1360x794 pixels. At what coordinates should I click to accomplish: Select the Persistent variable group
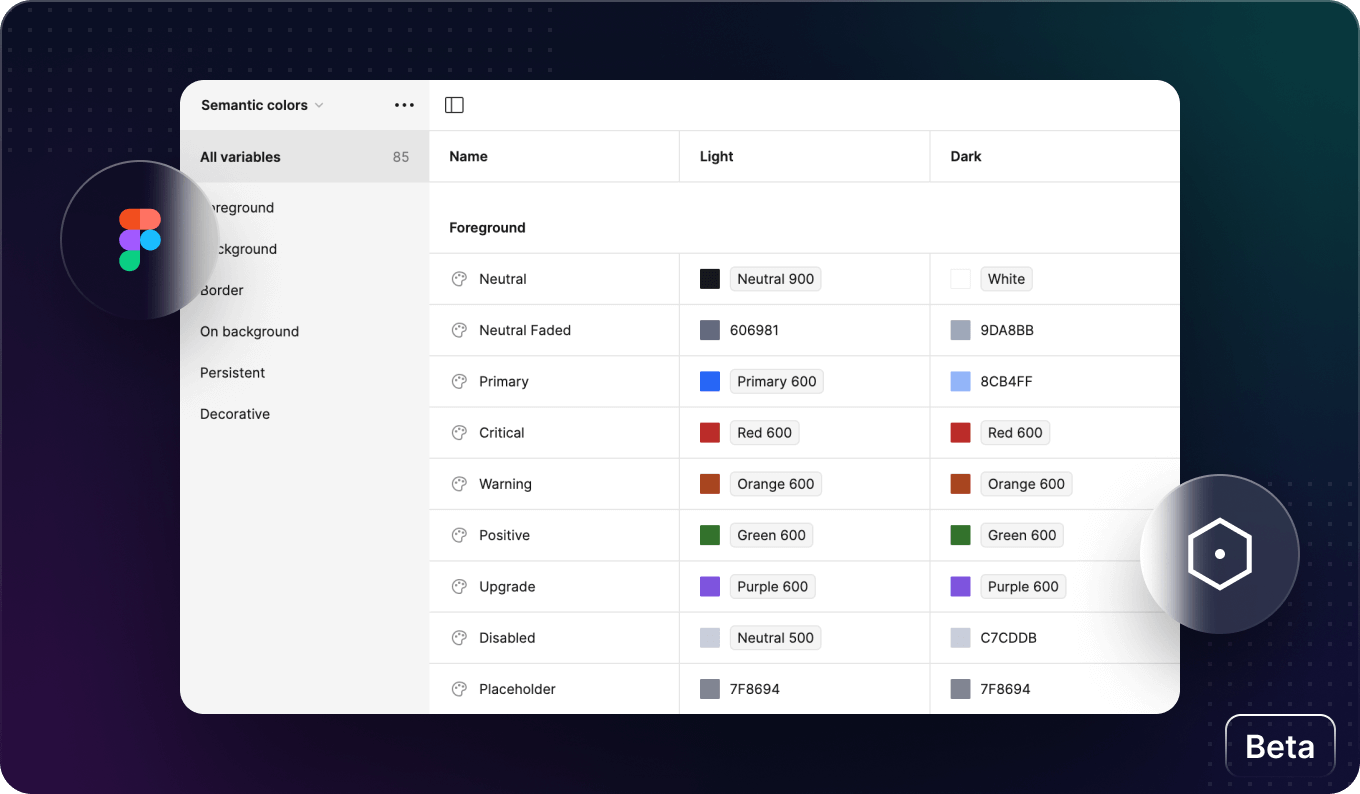(x=232, y=372)
